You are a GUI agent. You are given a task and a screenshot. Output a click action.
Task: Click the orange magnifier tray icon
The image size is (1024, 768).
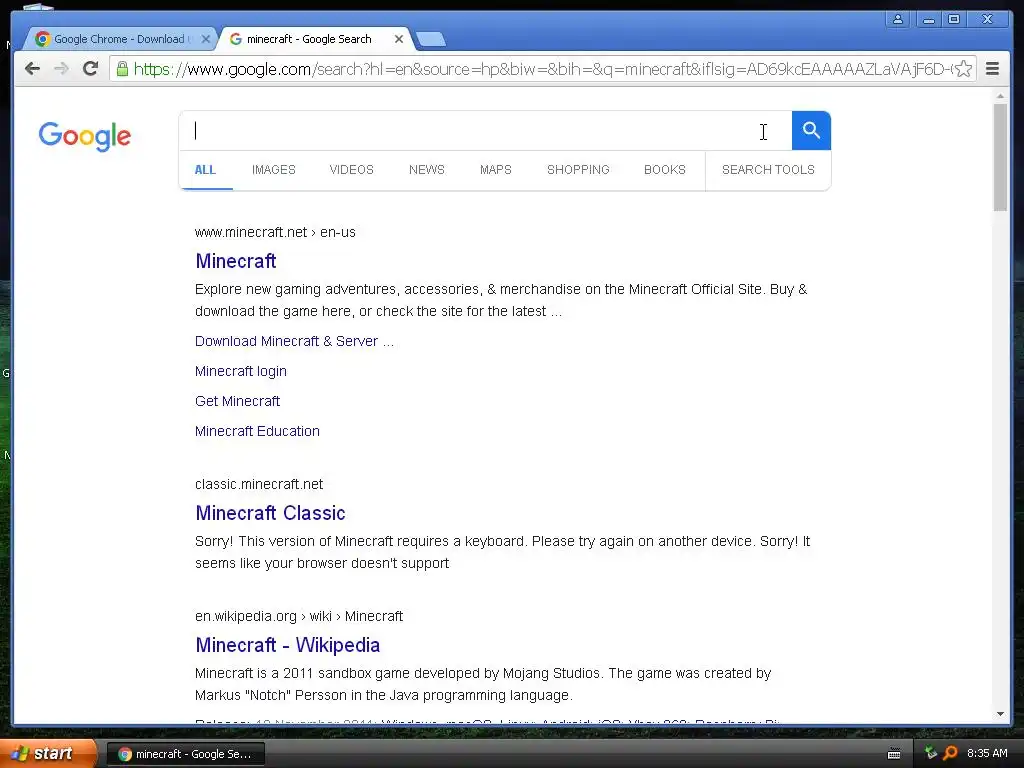tap(950, 753)
